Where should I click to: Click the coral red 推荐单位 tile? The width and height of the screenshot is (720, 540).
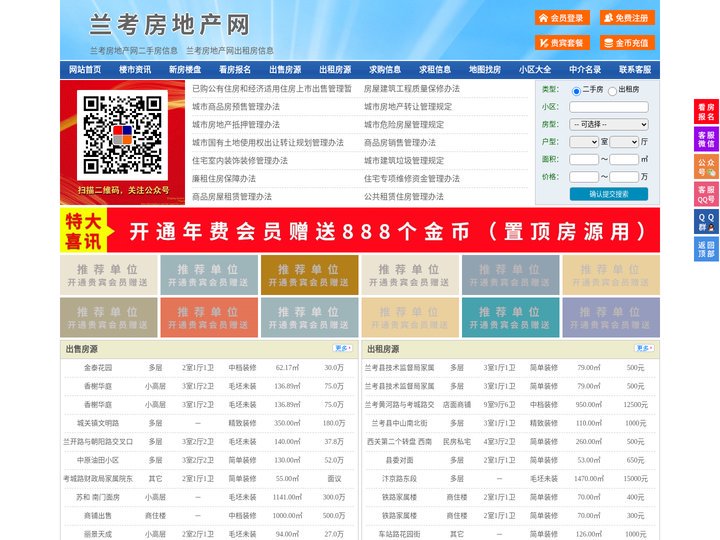(x=209, y=317)
